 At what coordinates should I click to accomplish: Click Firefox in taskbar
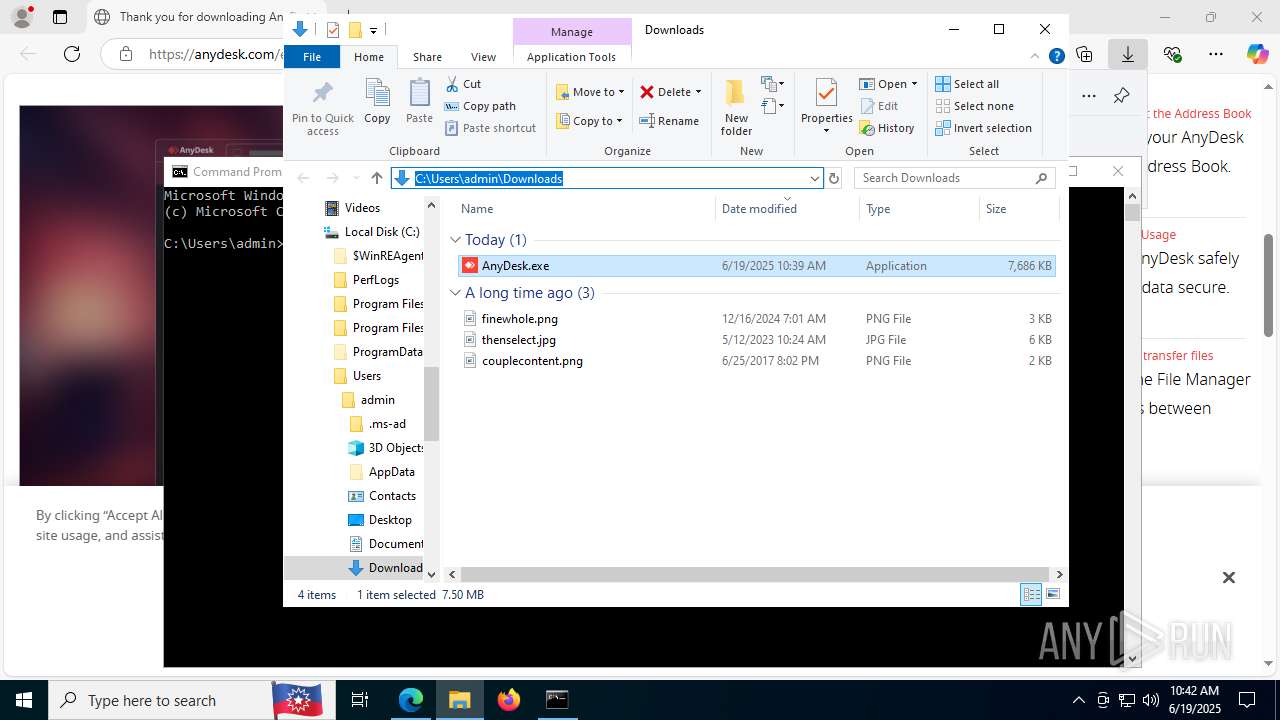tap(509, 700)
